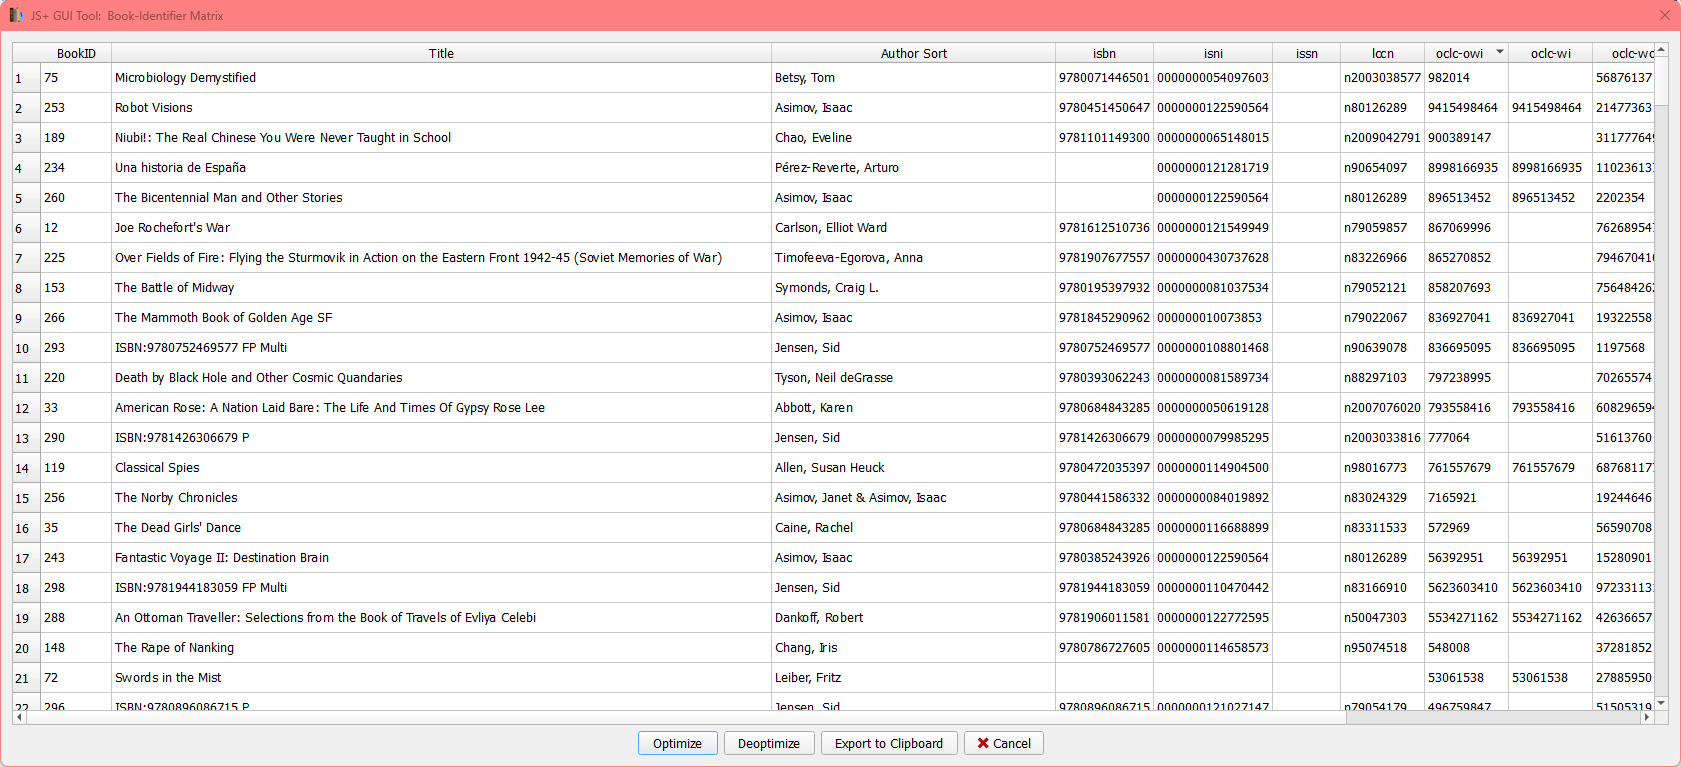Click author cell 'Betsy, Tom'
This screenshot has width=1681, height=767.
tap(914, 78)
